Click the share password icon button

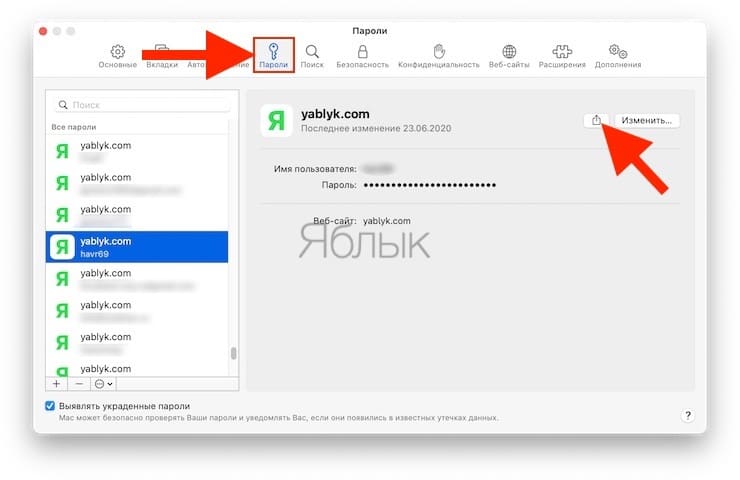coord(596,120)
